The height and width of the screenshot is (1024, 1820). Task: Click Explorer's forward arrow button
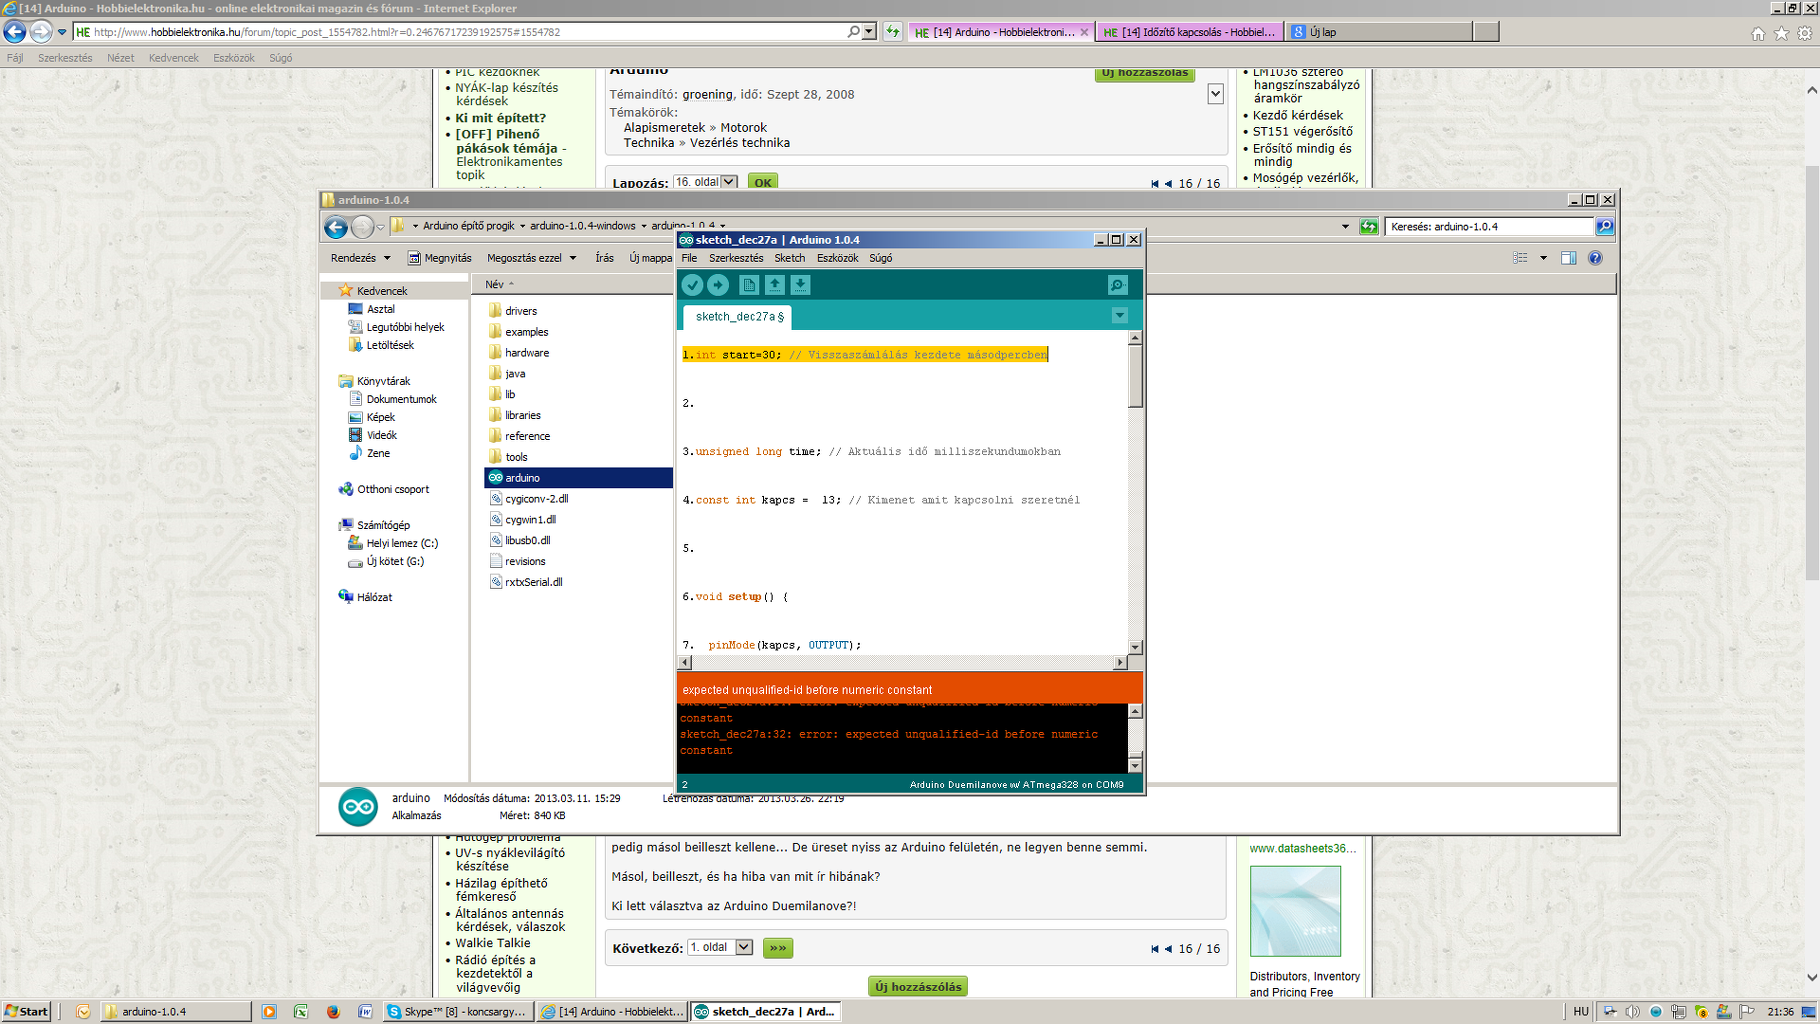click(x=362, y=227)
